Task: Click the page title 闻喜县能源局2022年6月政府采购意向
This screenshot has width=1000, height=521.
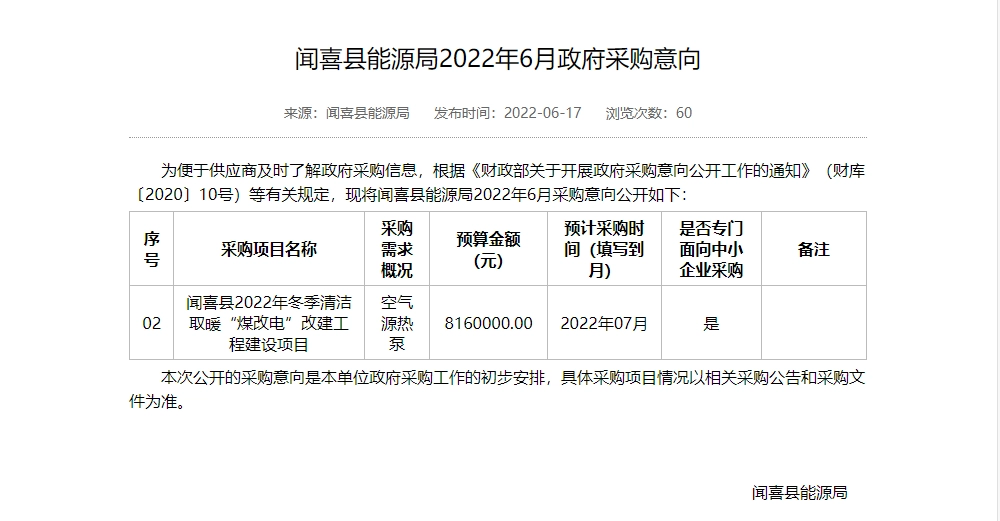Action: [x=498, y=60]
